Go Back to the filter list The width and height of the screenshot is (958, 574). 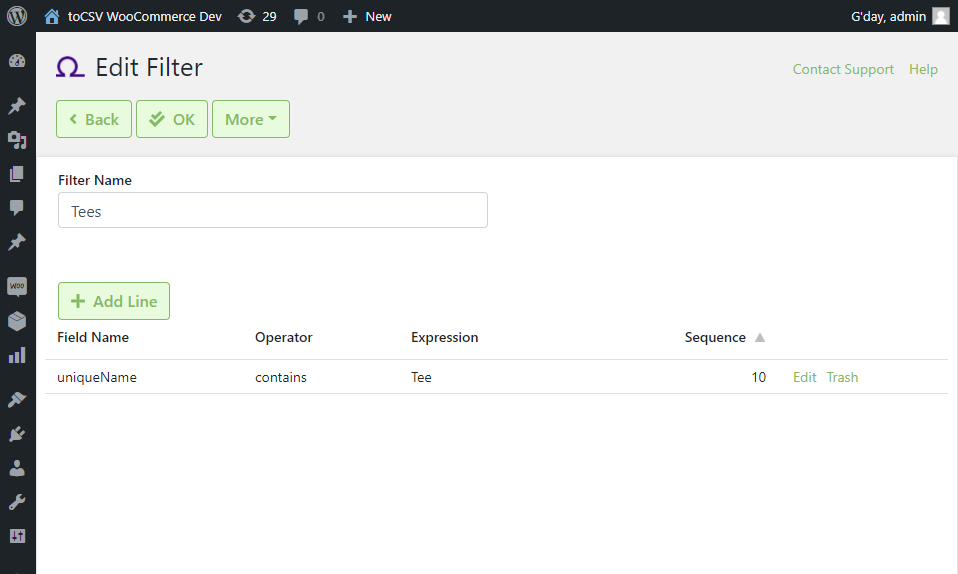pyautogui.click(x=94, y=119)
